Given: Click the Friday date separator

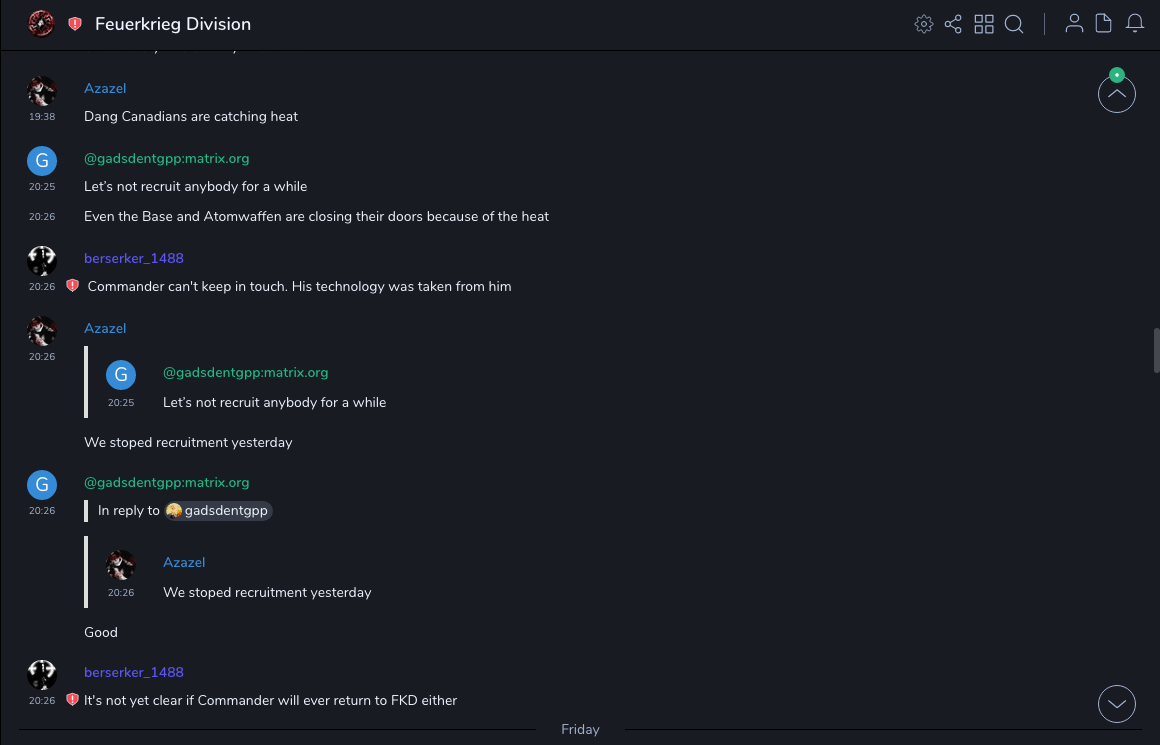Looking at the screenshot, I should [x=580, y=730].
